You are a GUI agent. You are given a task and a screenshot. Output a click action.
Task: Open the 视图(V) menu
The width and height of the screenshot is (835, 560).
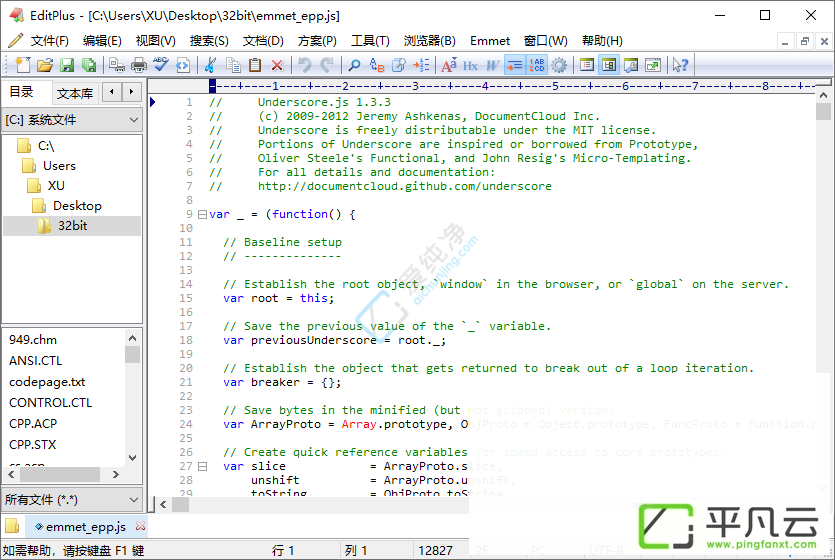[155, 41]
